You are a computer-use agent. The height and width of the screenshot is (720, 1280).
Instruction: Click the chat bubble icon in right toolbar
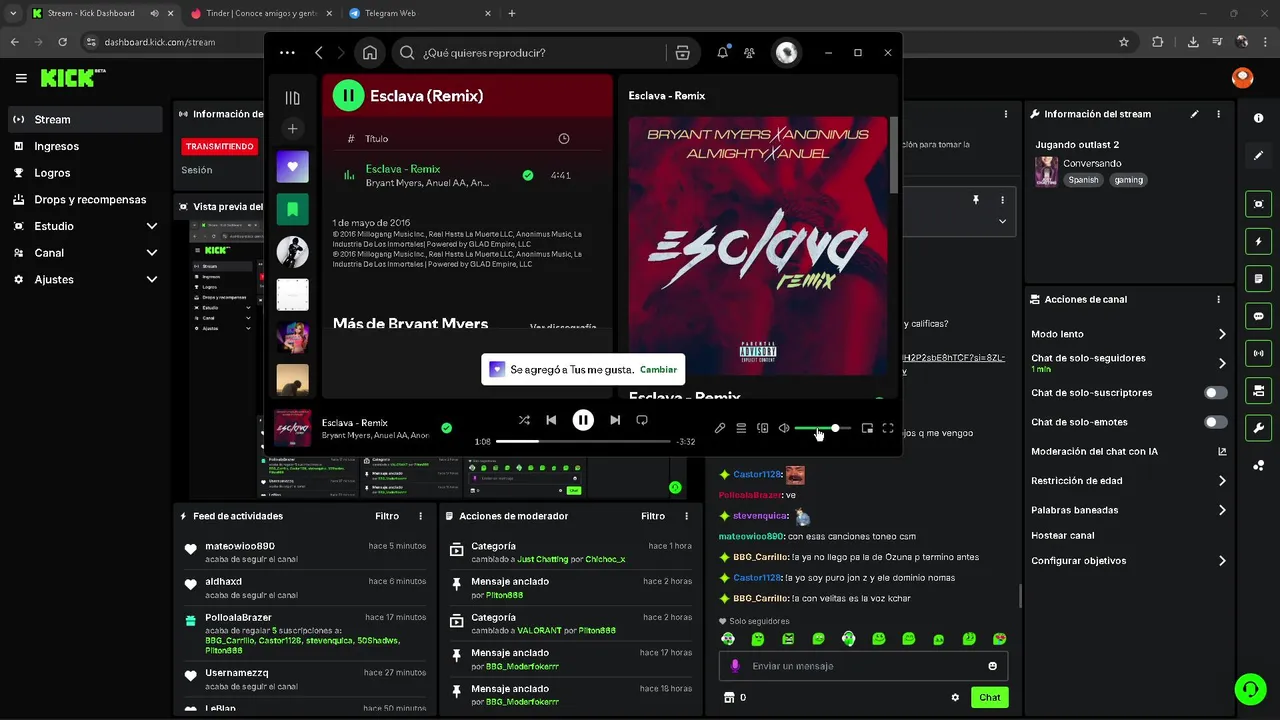[x=1258, y=316]
